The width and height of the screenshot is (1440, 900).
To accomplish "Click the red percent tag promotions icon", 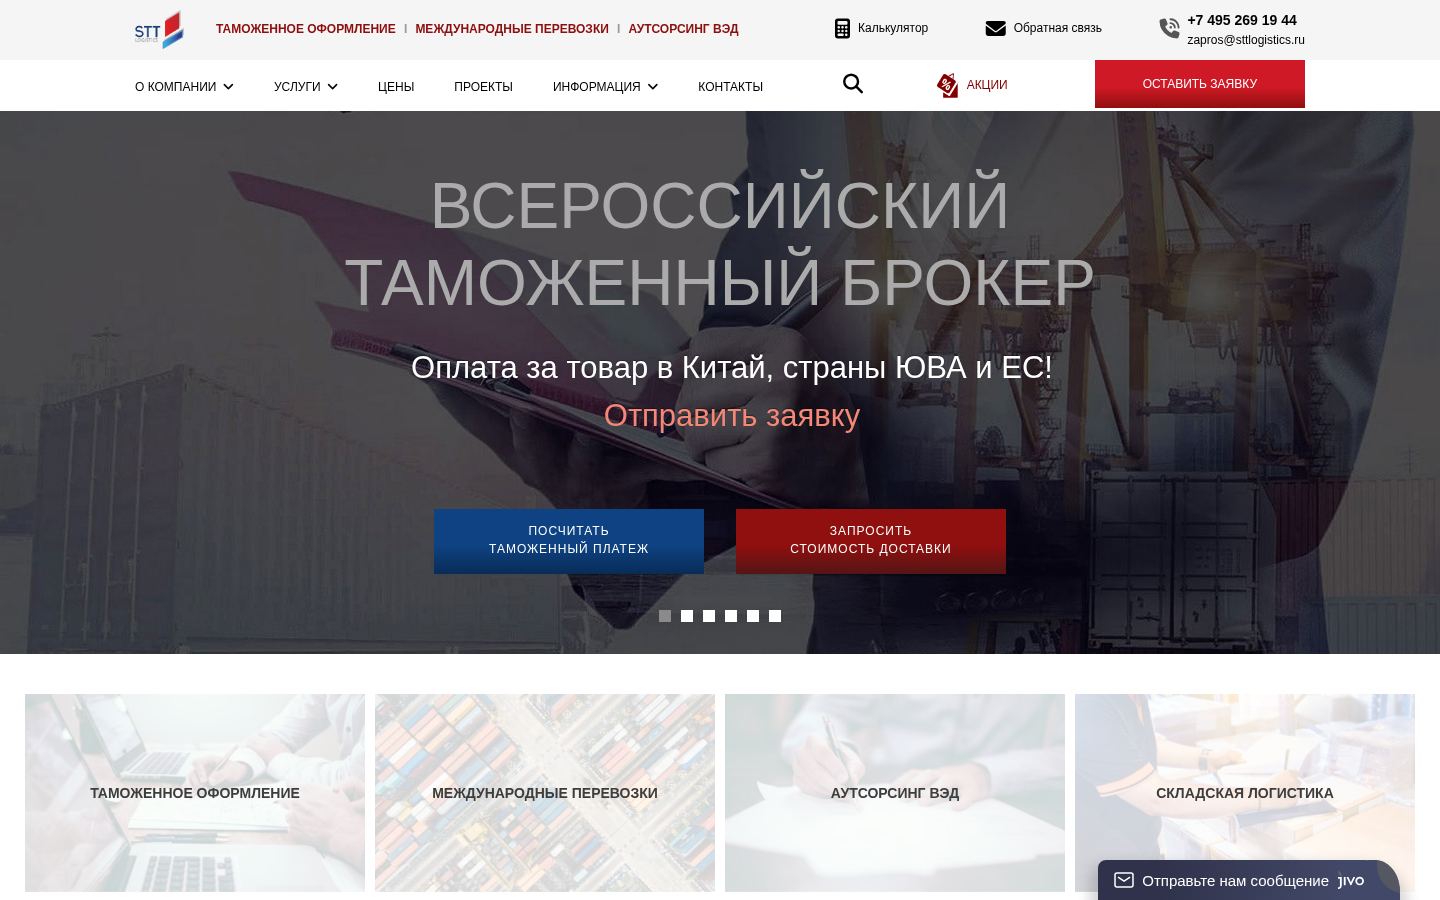I will click(947, 85).
